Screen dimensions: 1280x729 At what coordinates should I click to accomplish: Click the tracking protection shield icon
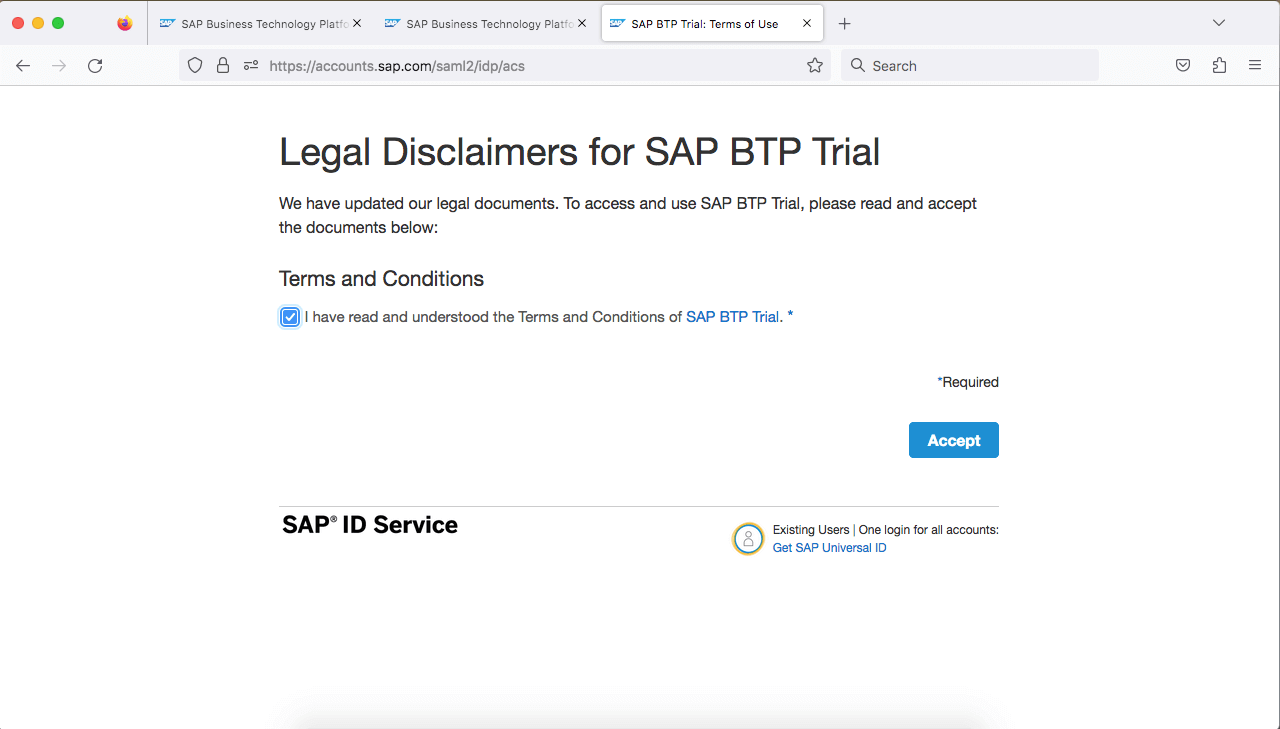tap(195, 65)
